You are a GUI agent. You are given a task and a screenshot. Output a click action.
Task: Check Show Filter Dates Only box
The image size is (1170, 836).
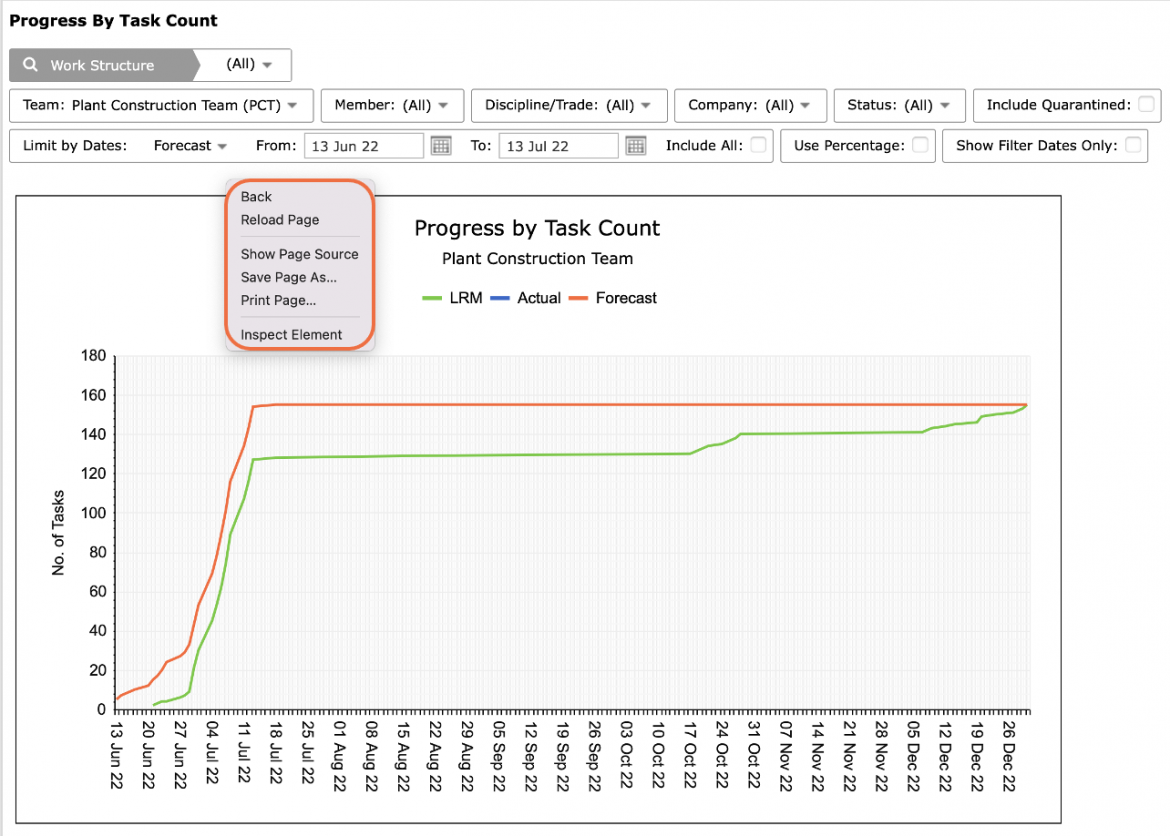point(1133,145)
